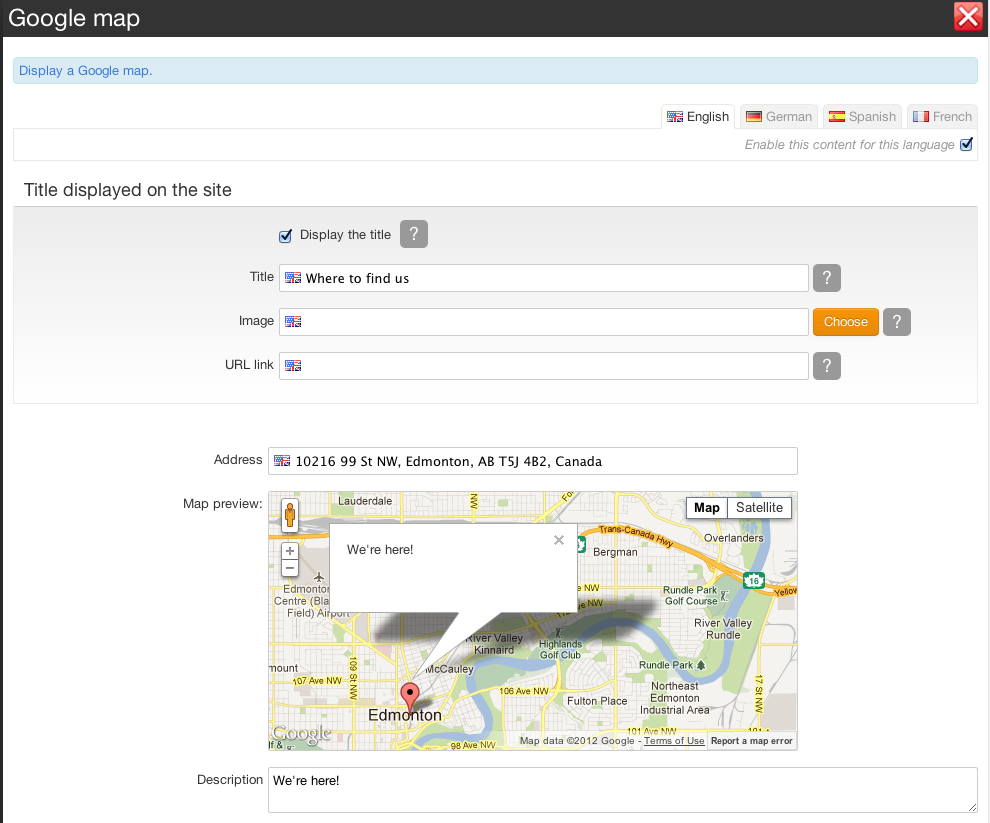Click the Fulton Place map label
The image size is (990, 823).
(597, 701)
